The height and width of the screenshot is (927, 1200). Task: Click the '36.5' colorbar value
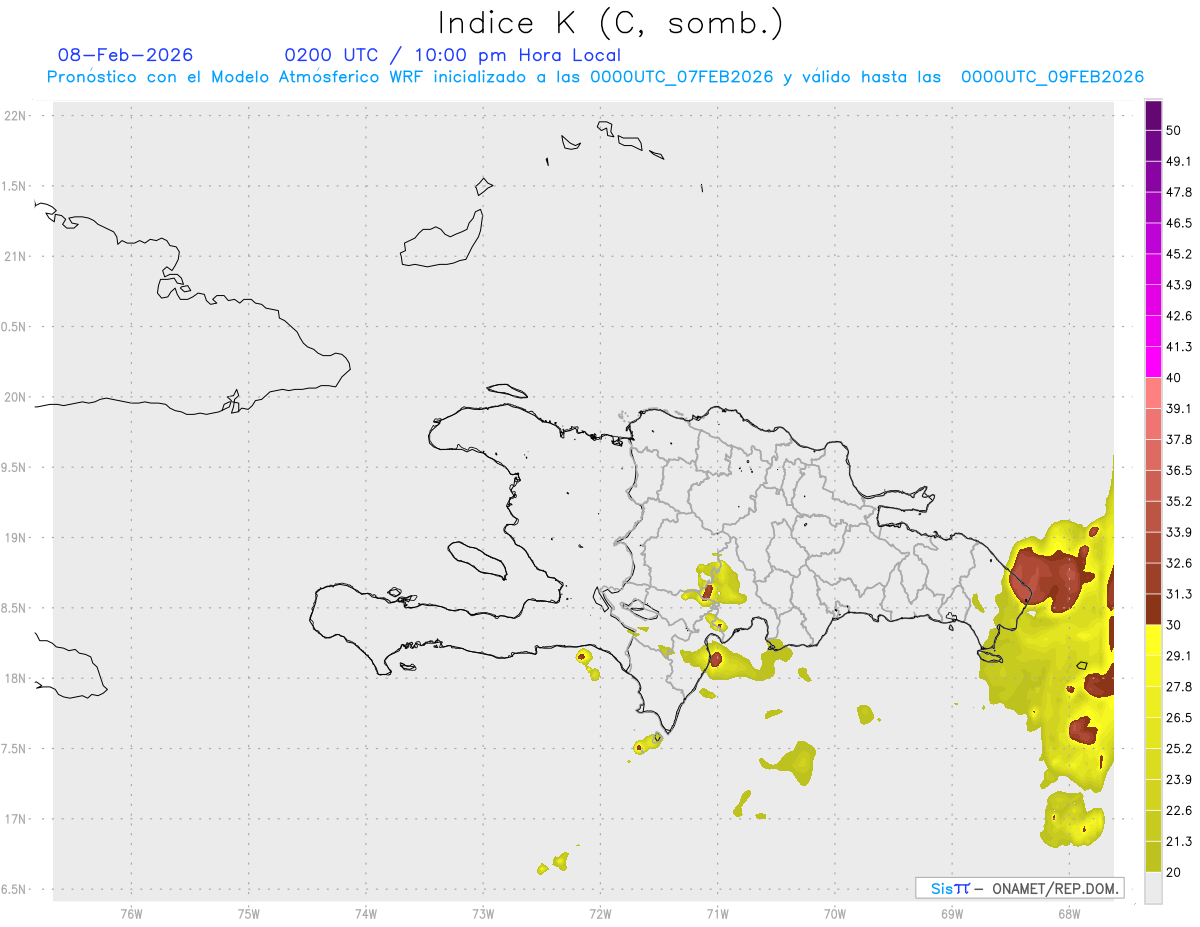pos(1179,470)
